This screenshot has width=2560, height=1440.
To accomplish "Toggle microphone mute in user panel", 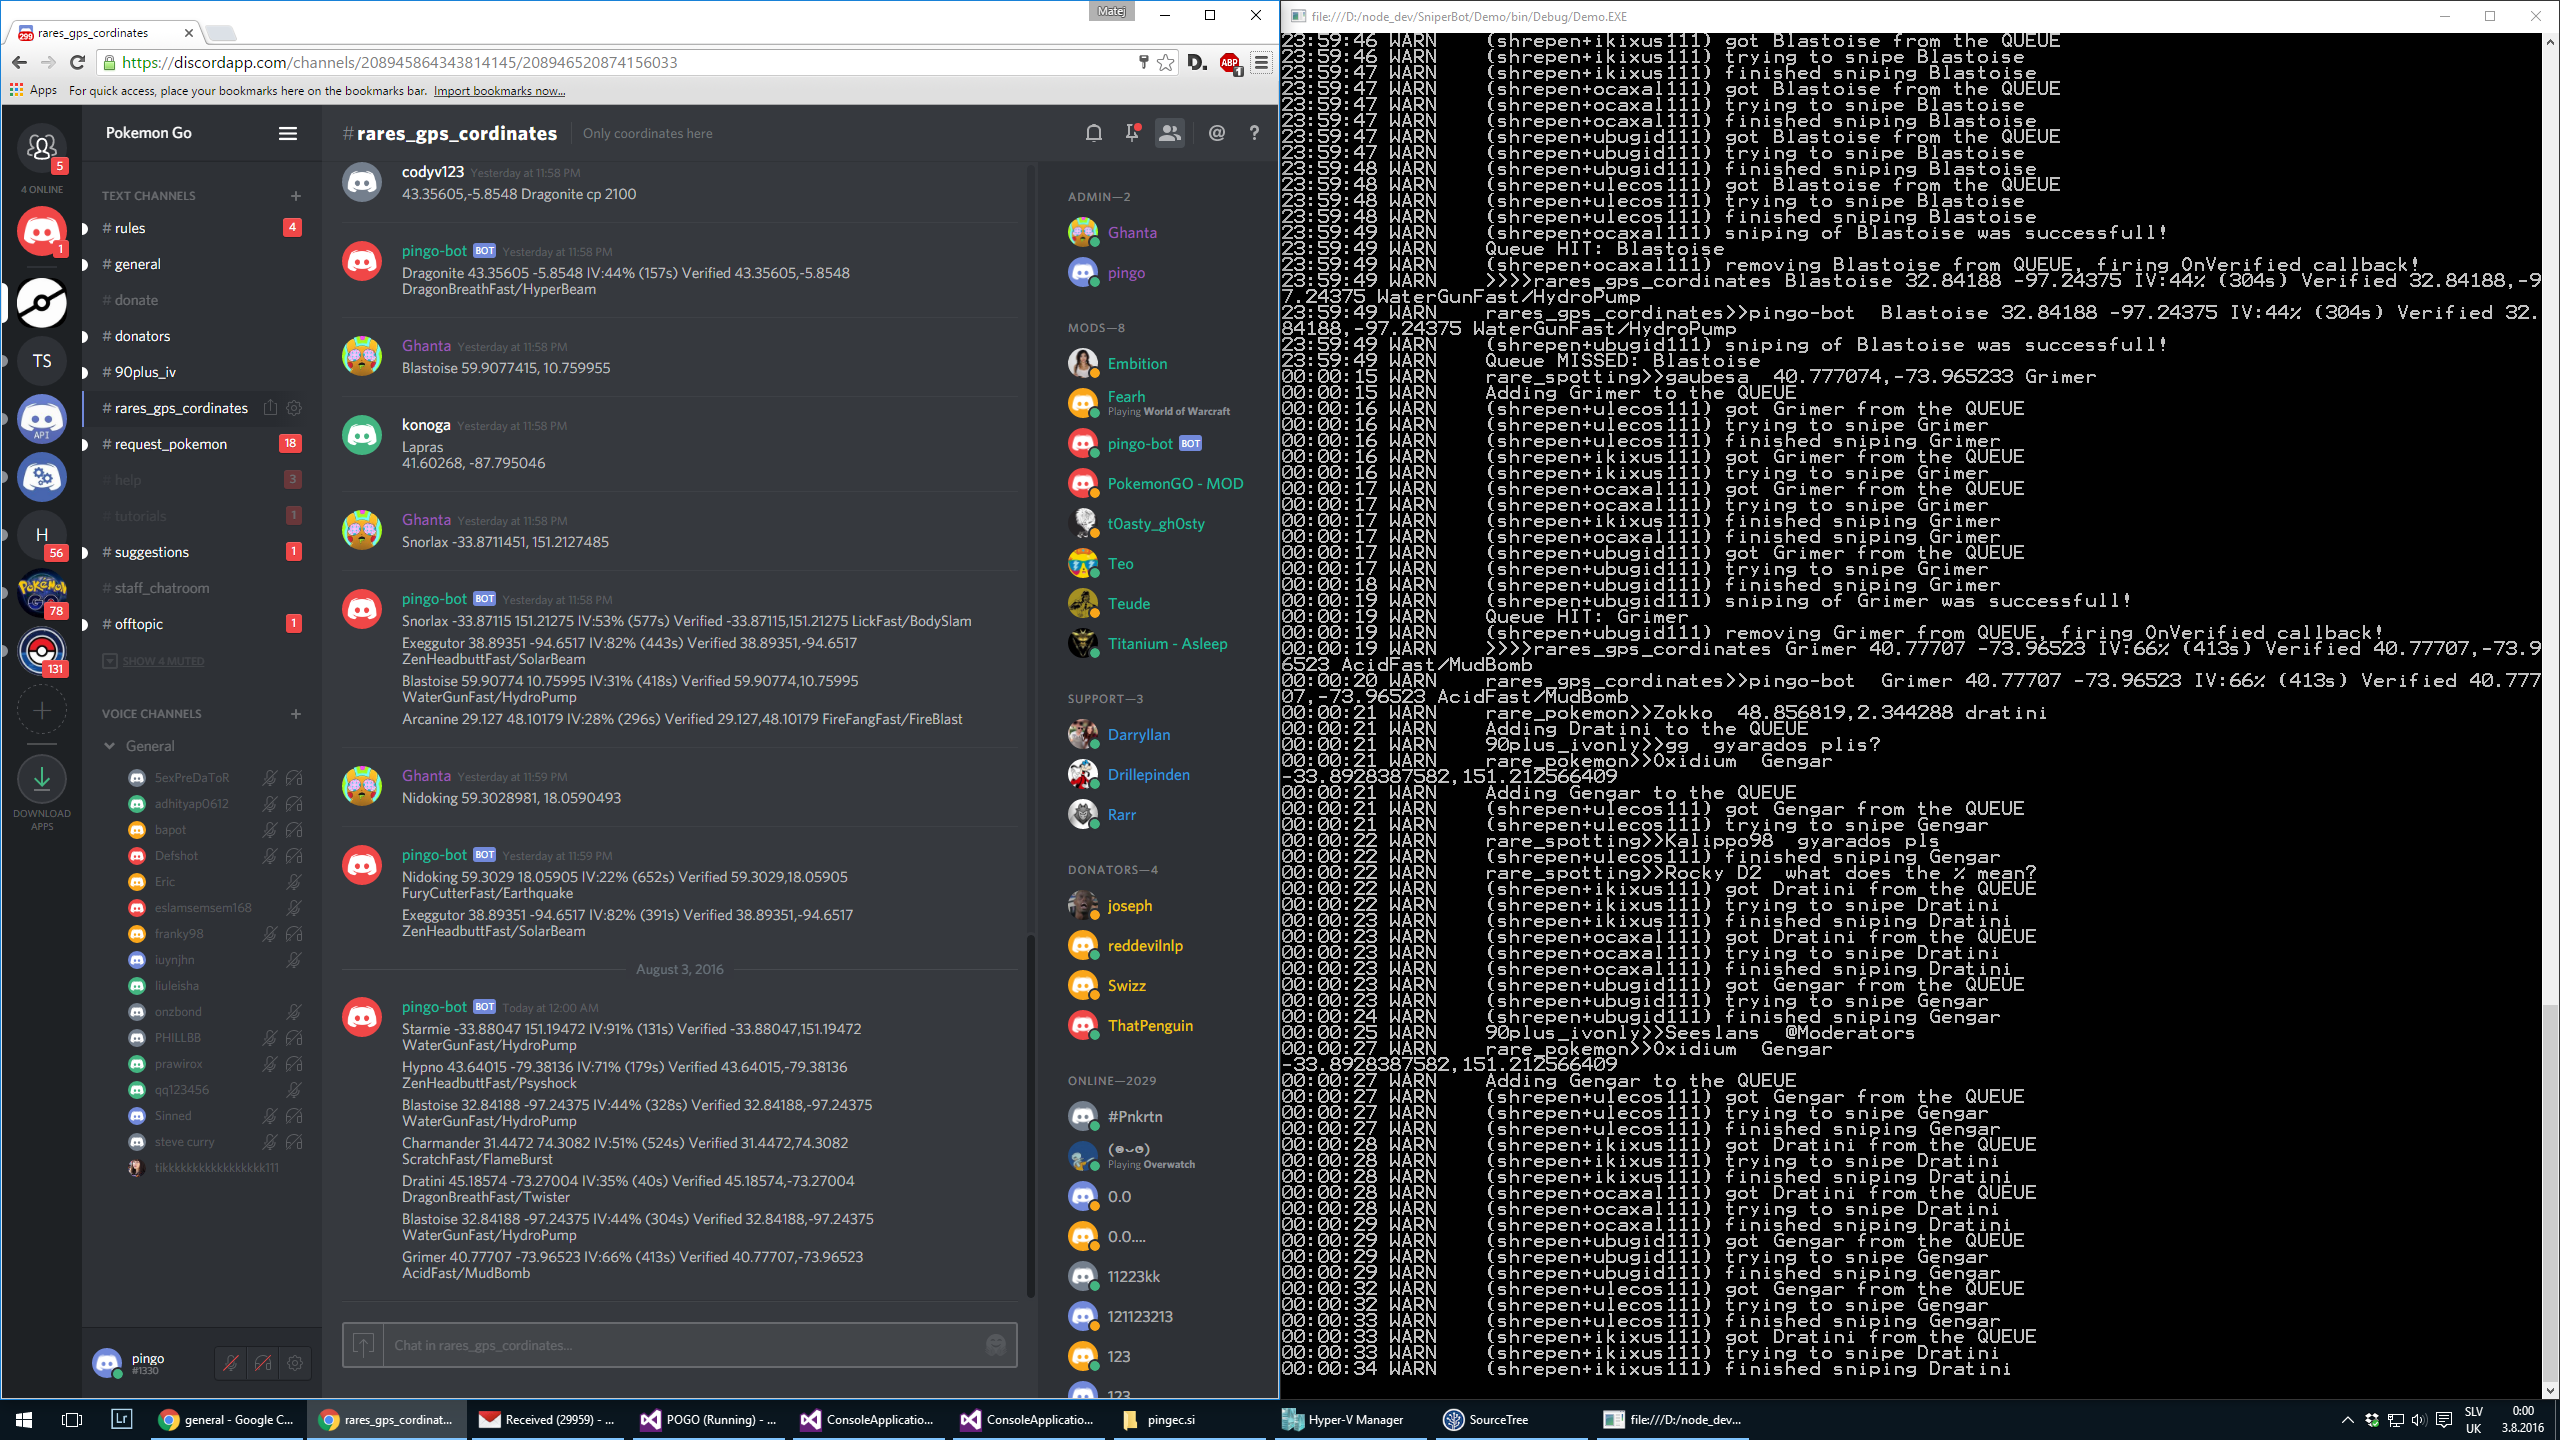I will pyautogui.click(x=230, y=1363).
